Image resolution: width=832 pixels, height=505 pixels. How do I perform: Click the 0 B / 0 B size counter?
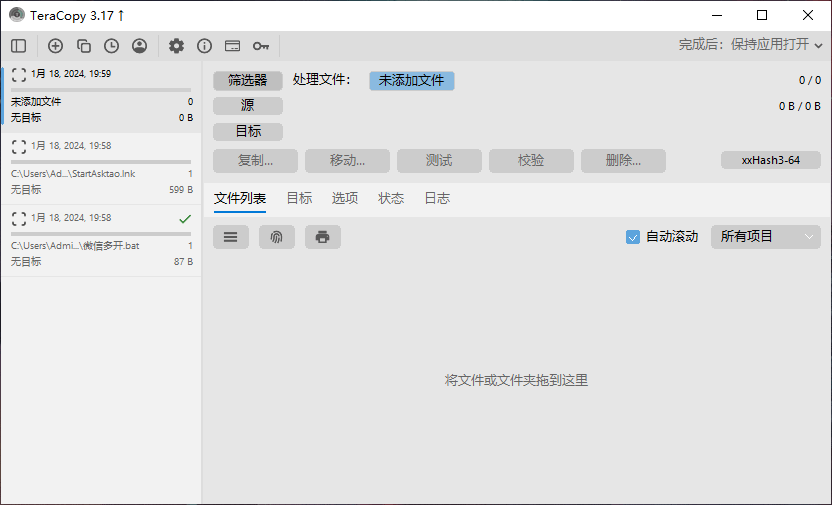800,106
